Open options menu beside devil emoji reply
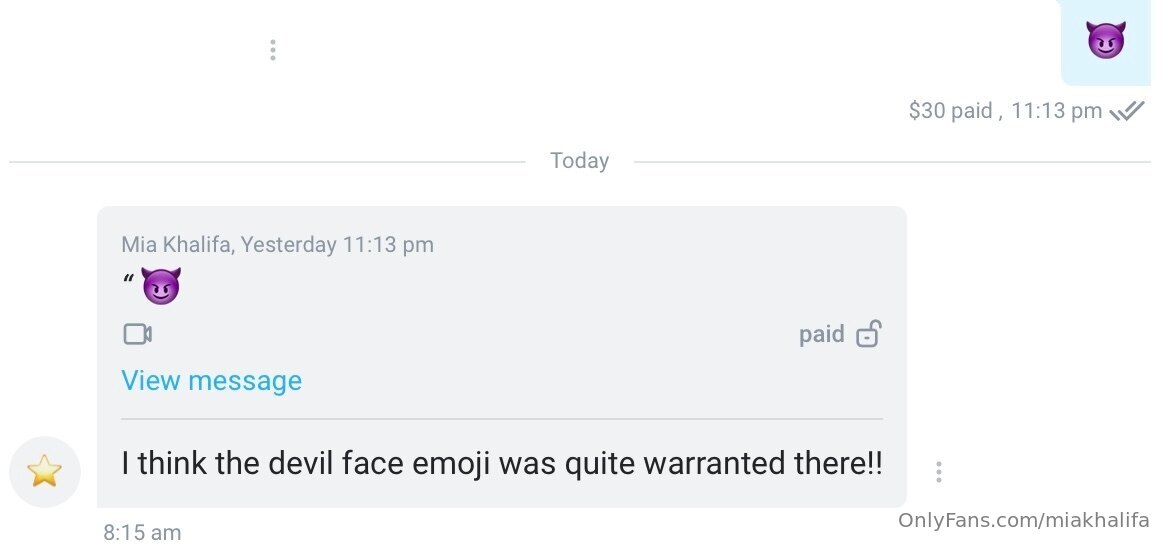Viewport: 1163px width, 545px height. coord(938,472)
